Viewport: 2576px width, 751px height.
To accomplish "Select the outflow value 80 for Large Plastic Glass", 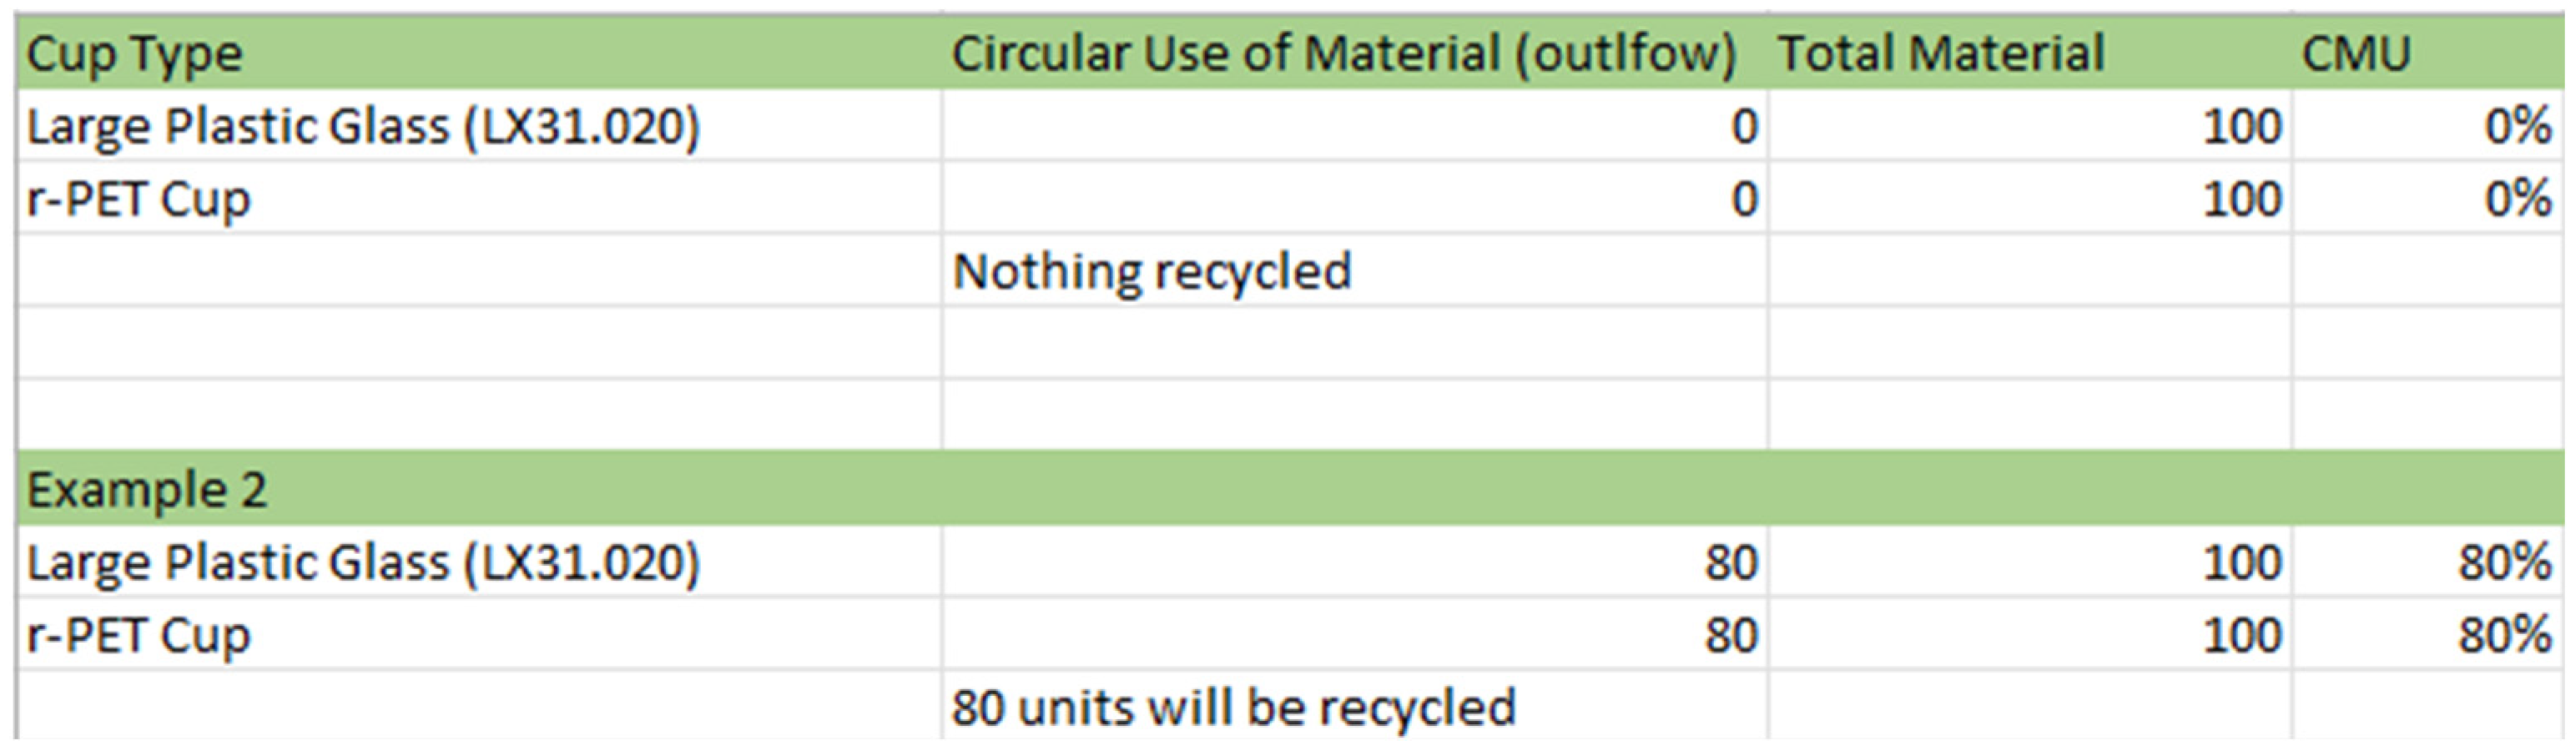I will (x=1355, y=562).
